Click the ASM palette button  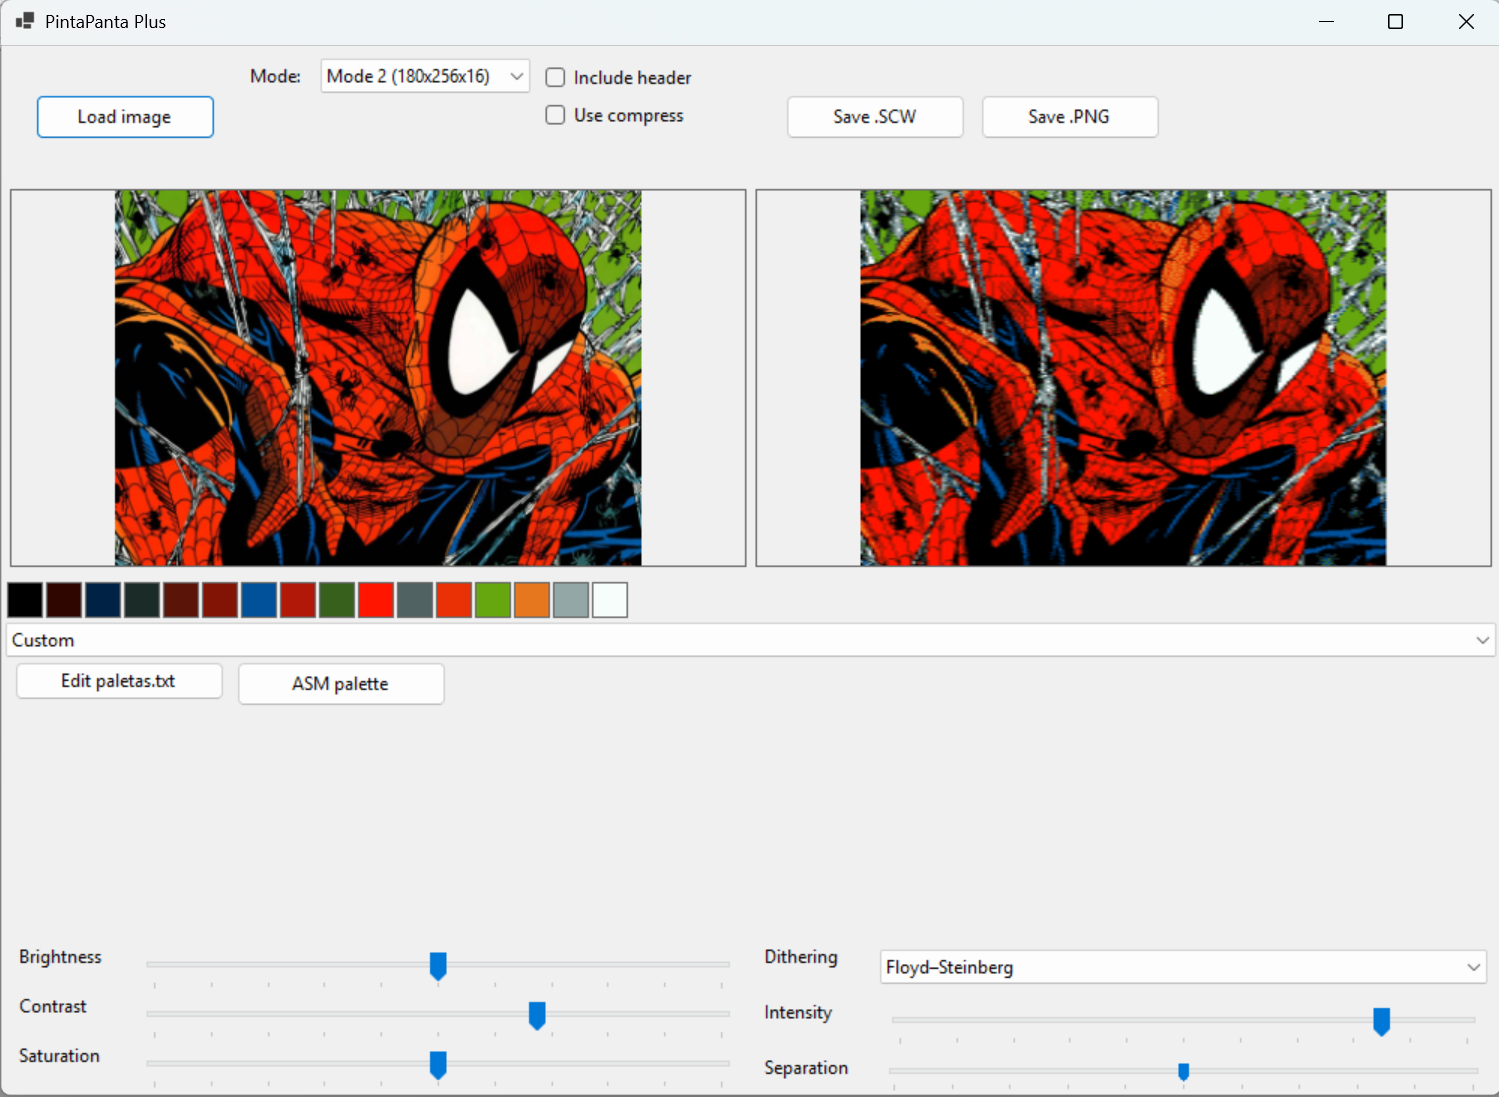[341, 684]
